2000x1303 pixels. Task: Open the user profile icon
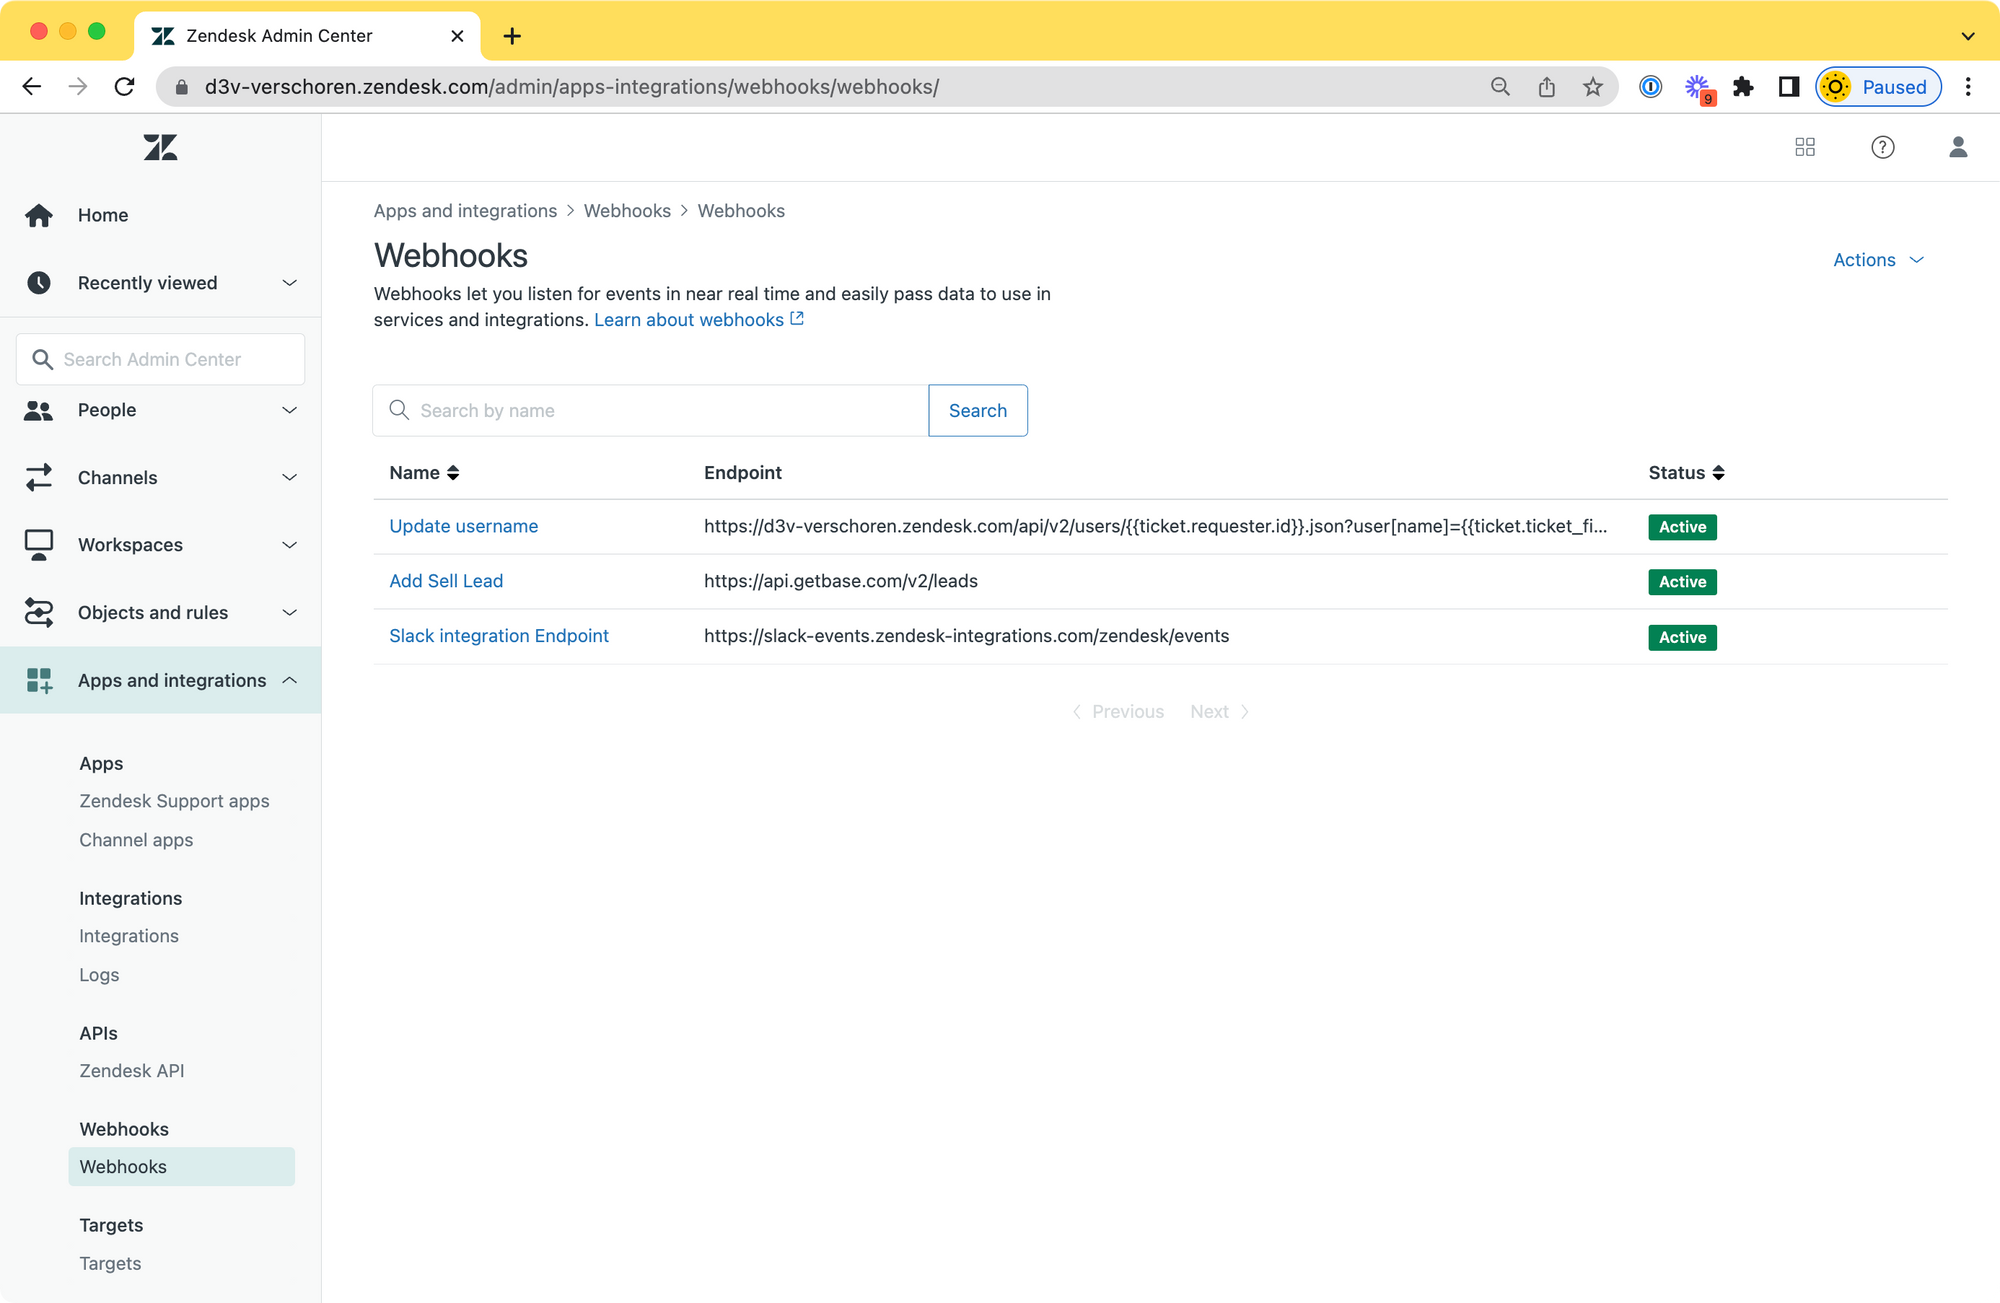coord(1958,147)
